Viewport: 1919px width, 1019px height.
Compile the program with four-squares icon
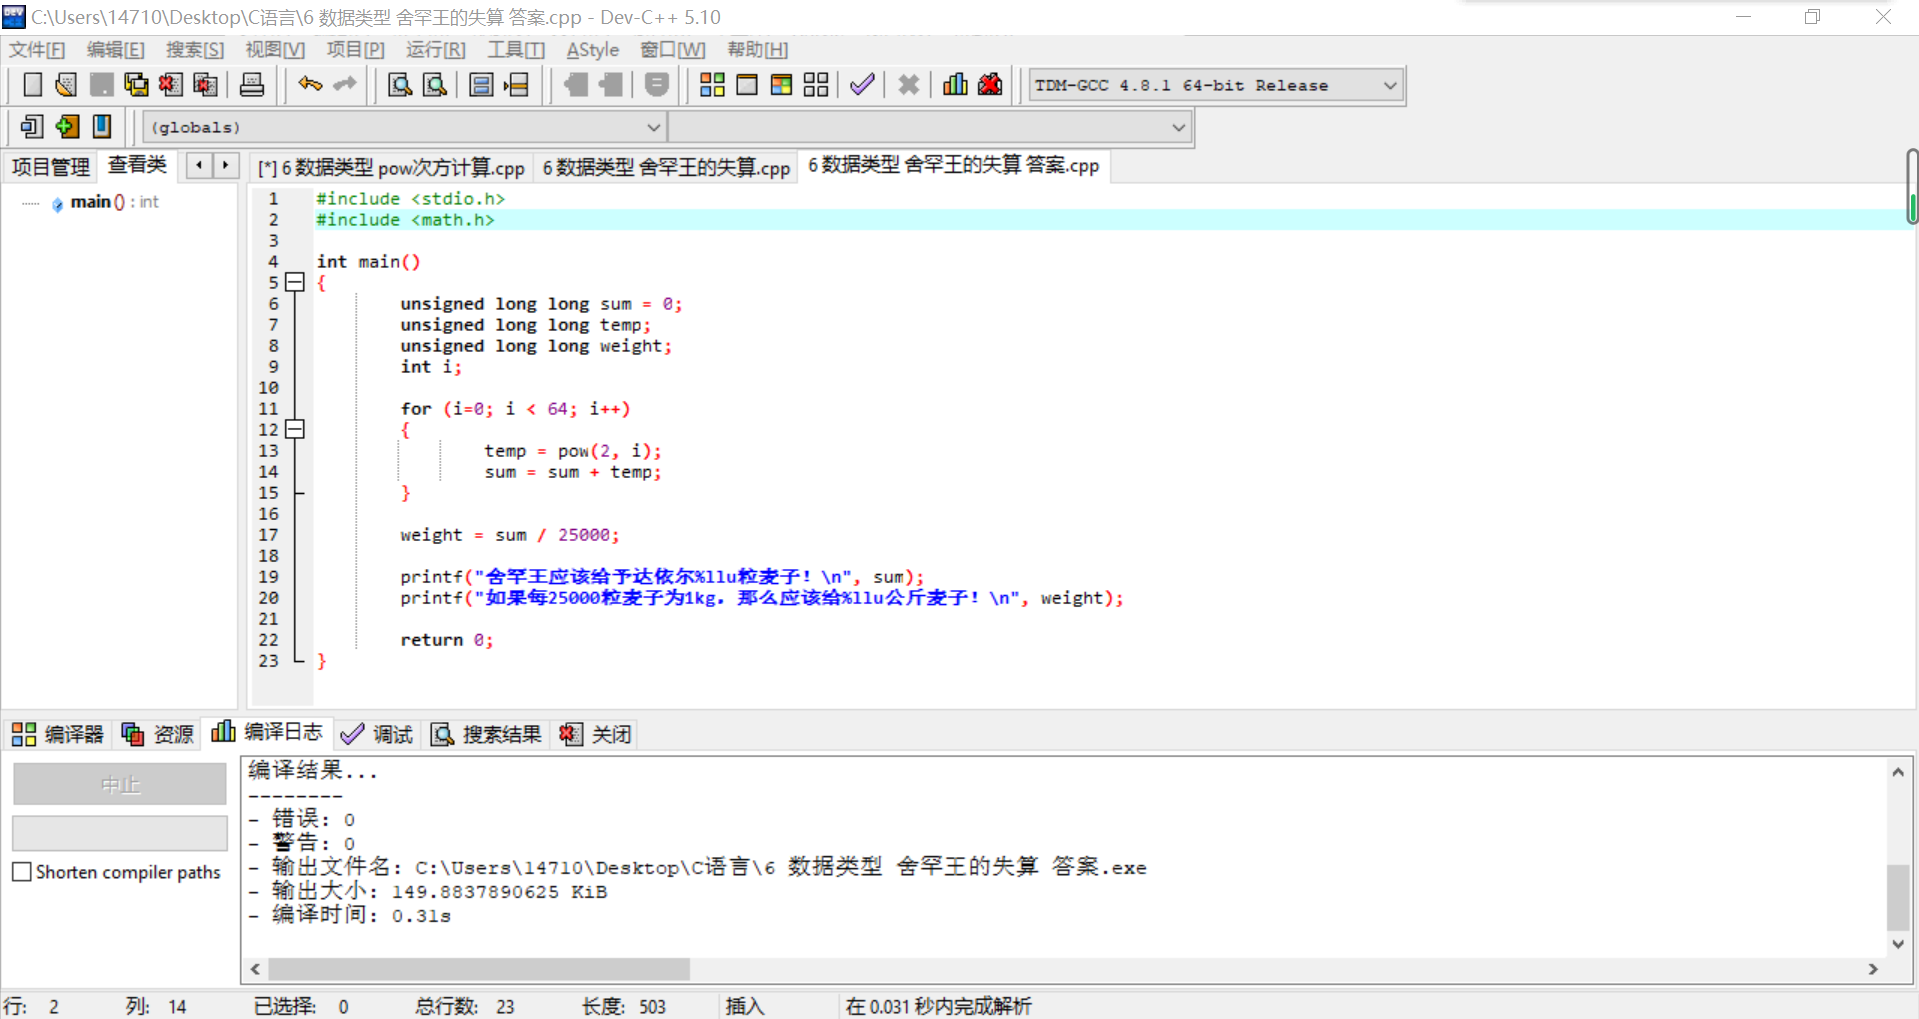[712, 85]
